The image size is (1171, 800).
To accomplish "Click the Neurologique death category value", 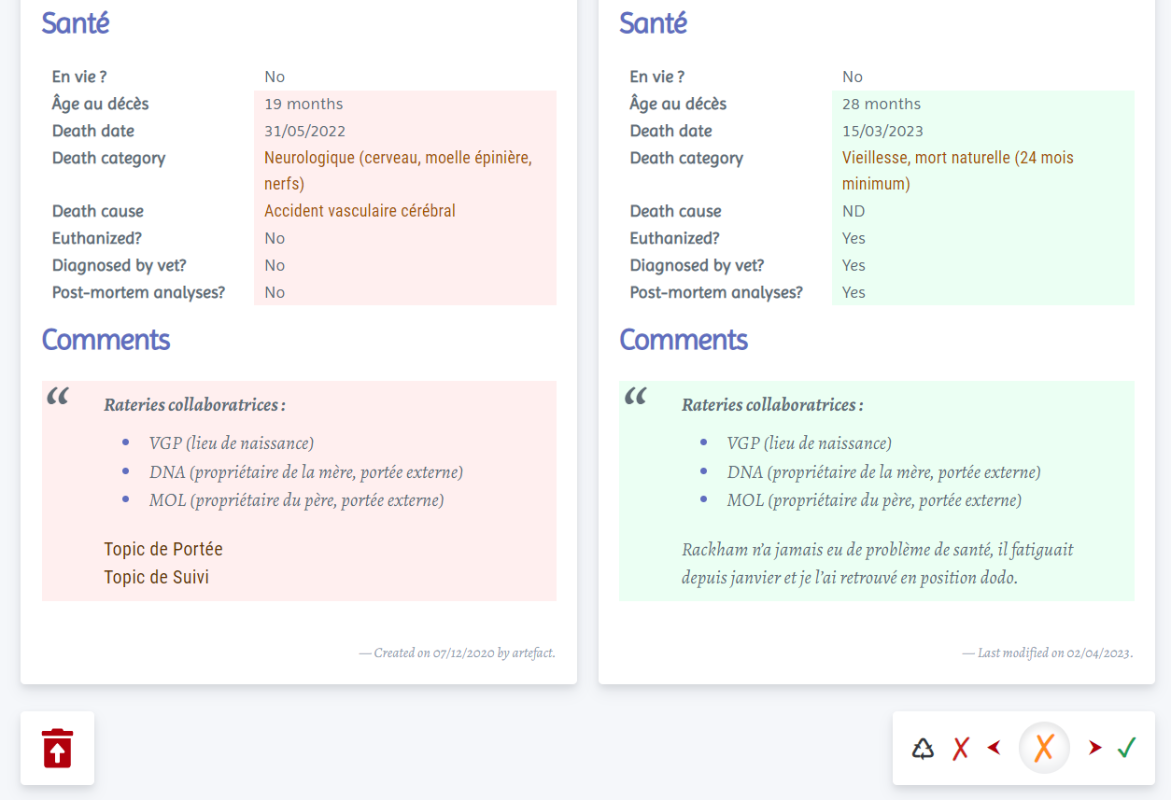I will (397, 170).
